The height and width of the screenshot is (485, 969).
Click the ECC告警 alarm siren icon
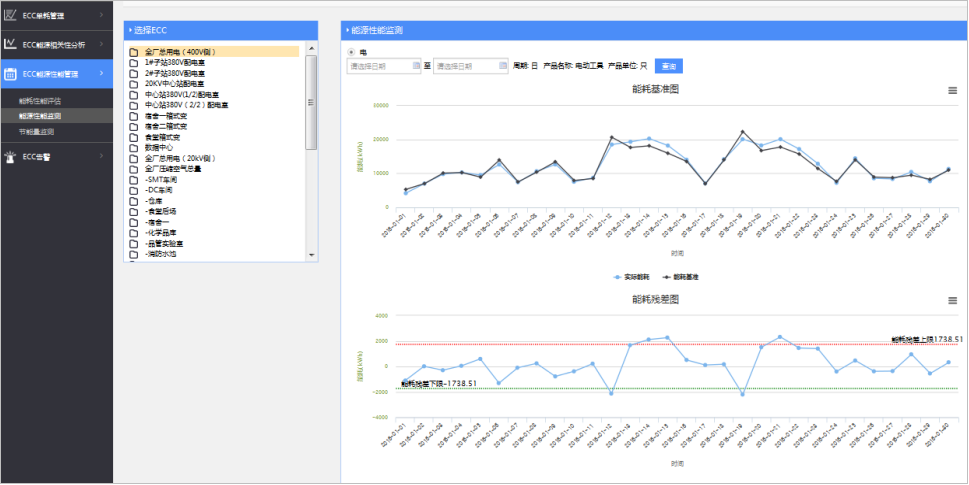point(10,157)
